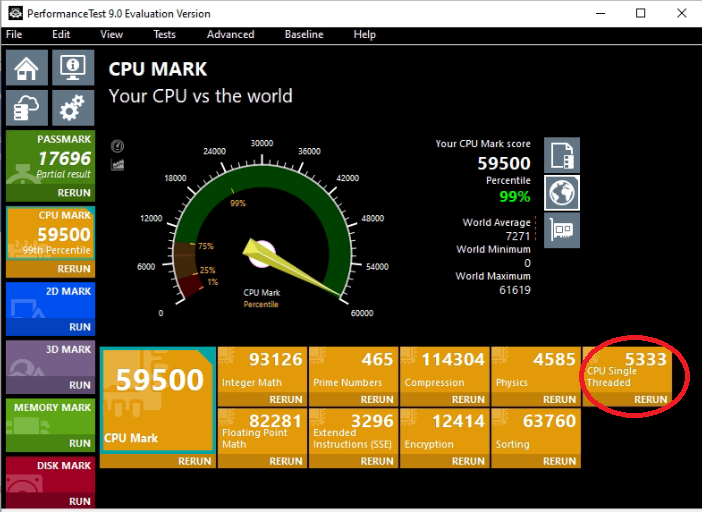
Task: Click the document baseline chart icon
Action: coord(561,155)
